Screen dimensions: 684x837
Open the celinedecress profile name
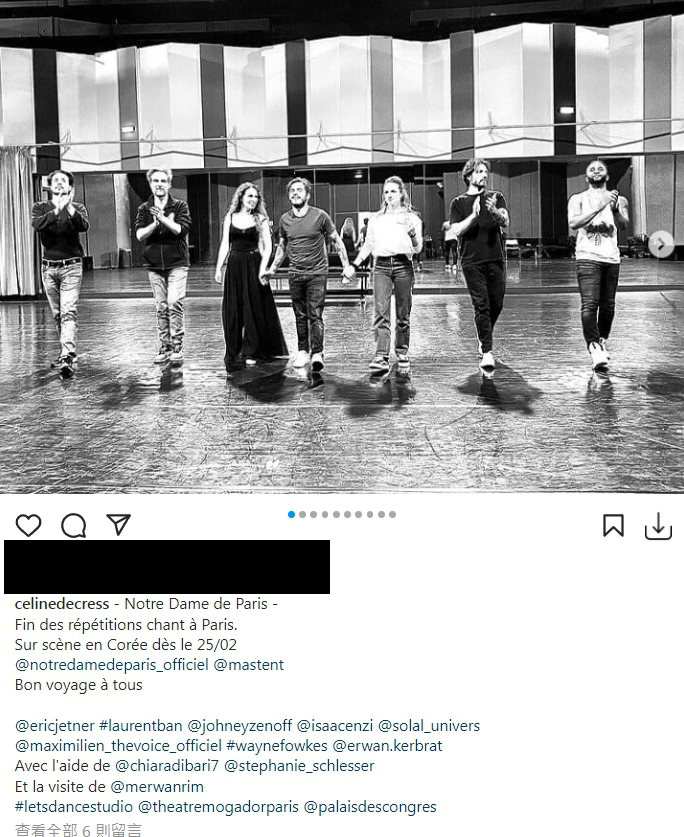[x=62, y=604]
